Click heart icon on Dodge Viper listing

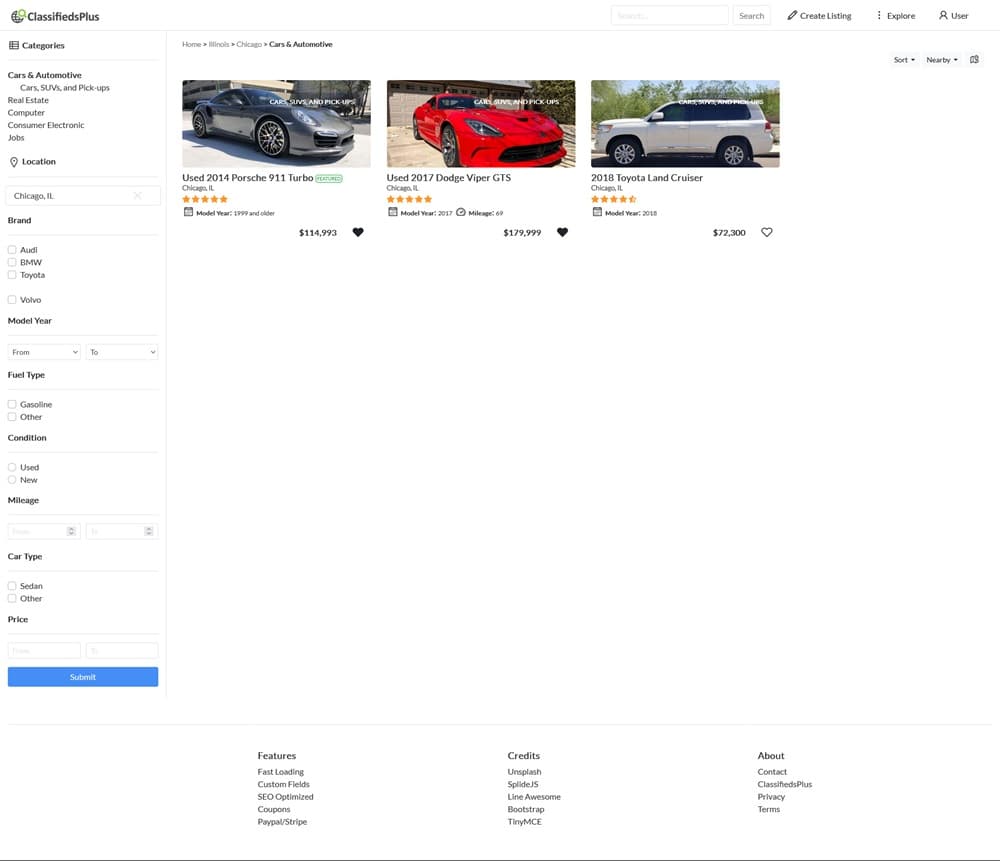pos(562,232)
